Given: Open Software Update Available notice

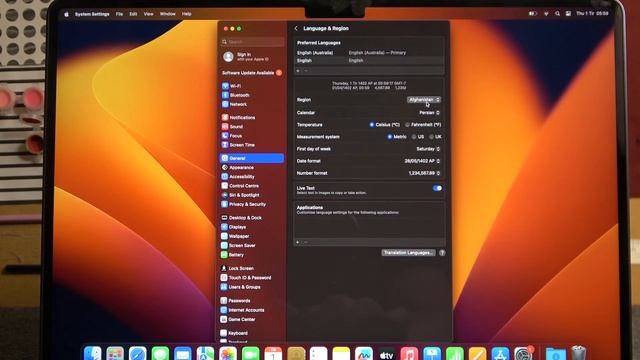Looking at the screenshot, I should (251, 73).
